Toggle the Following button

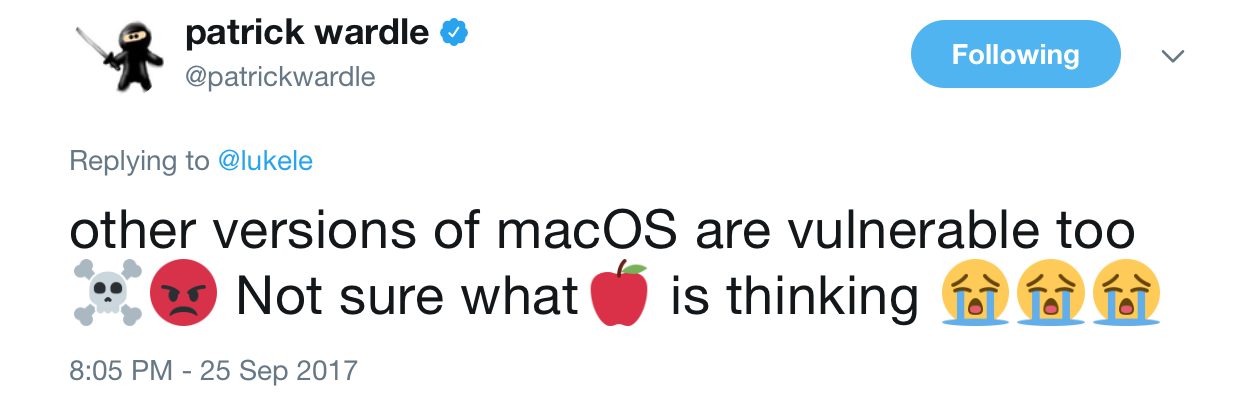point(1014,54)
